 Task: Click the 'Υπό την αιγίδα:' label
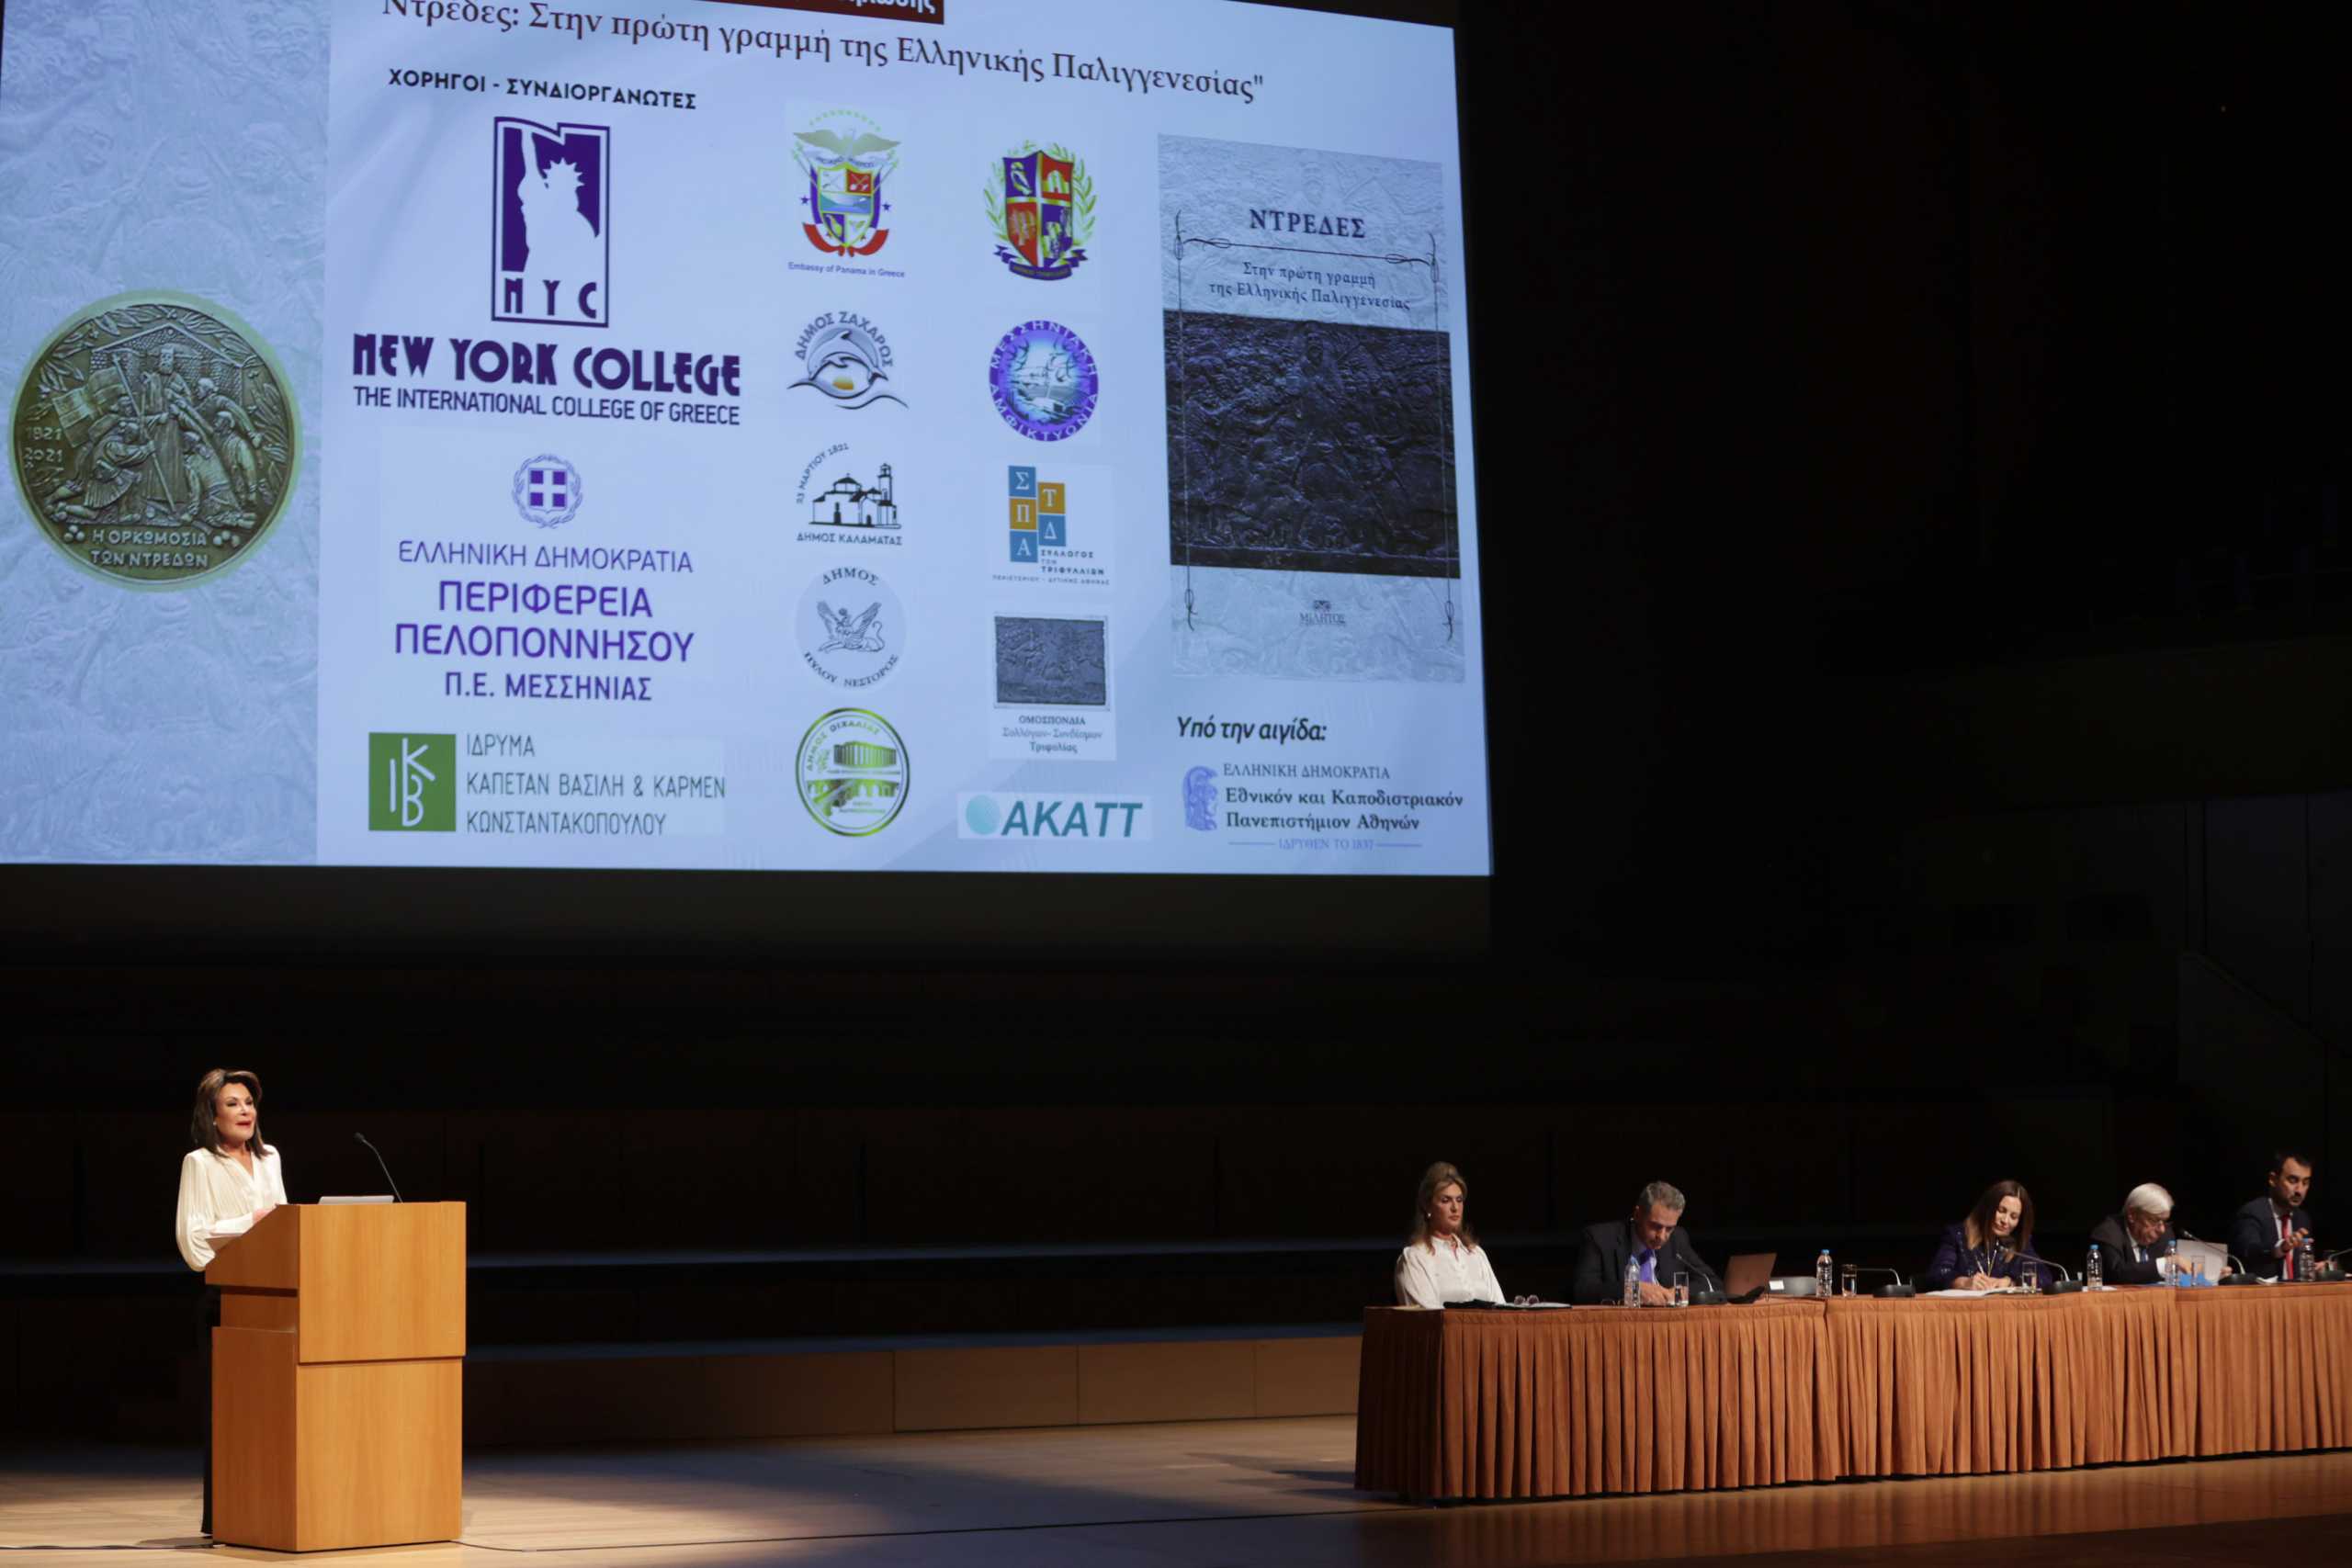1251,729
